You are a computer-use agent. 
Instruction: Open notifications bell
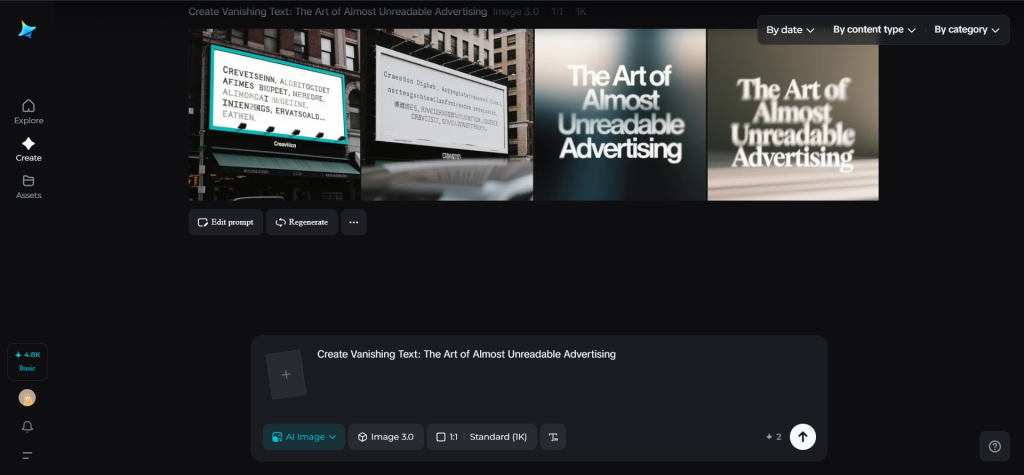click(x=27, y=427)
